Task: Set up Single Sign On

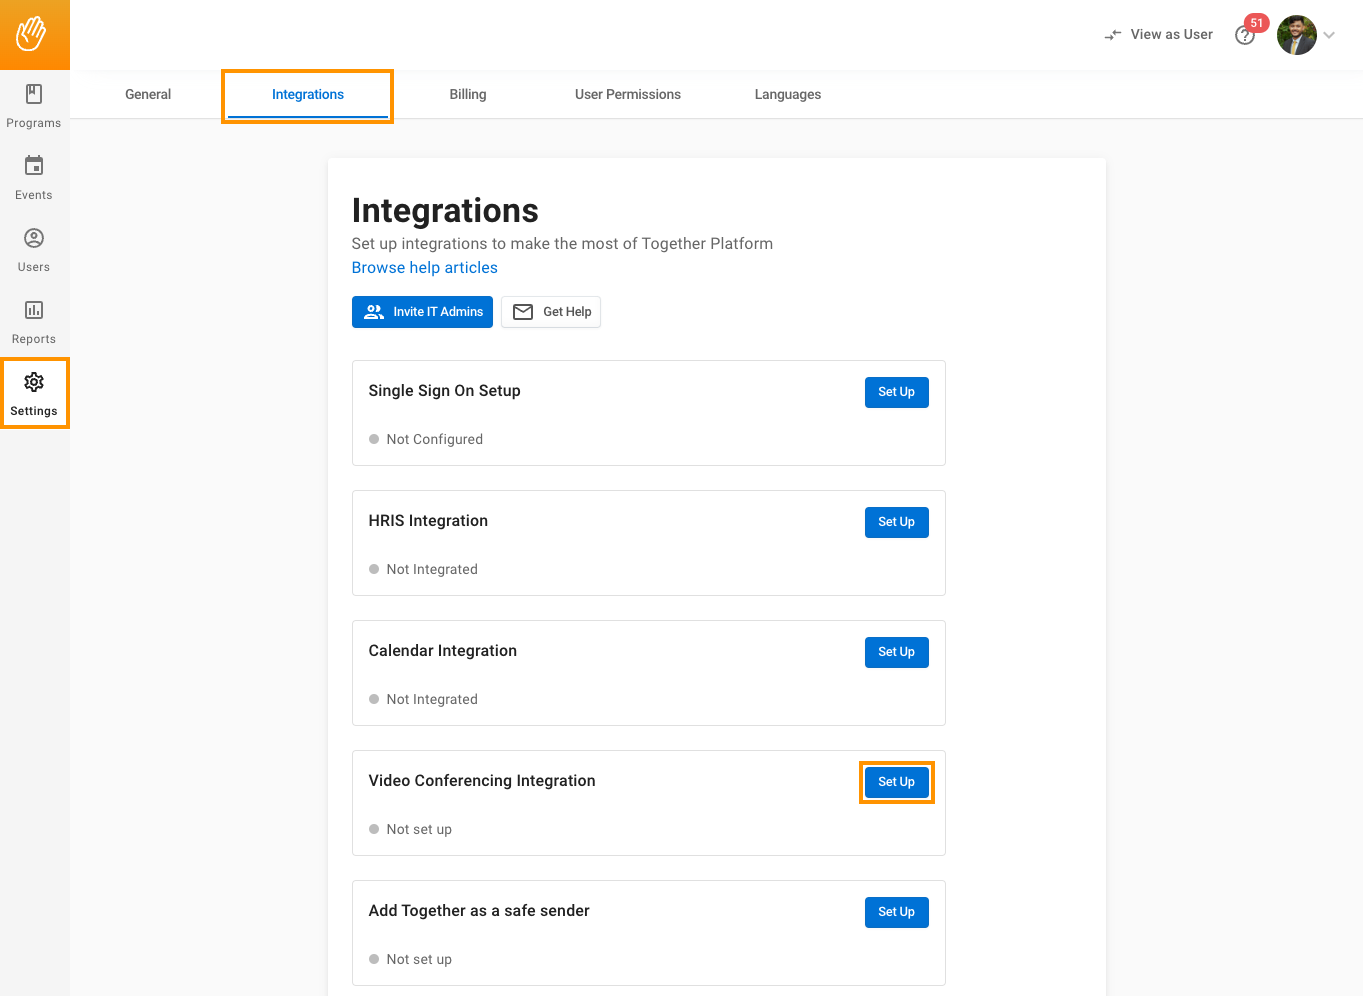Action: (896, 392)
